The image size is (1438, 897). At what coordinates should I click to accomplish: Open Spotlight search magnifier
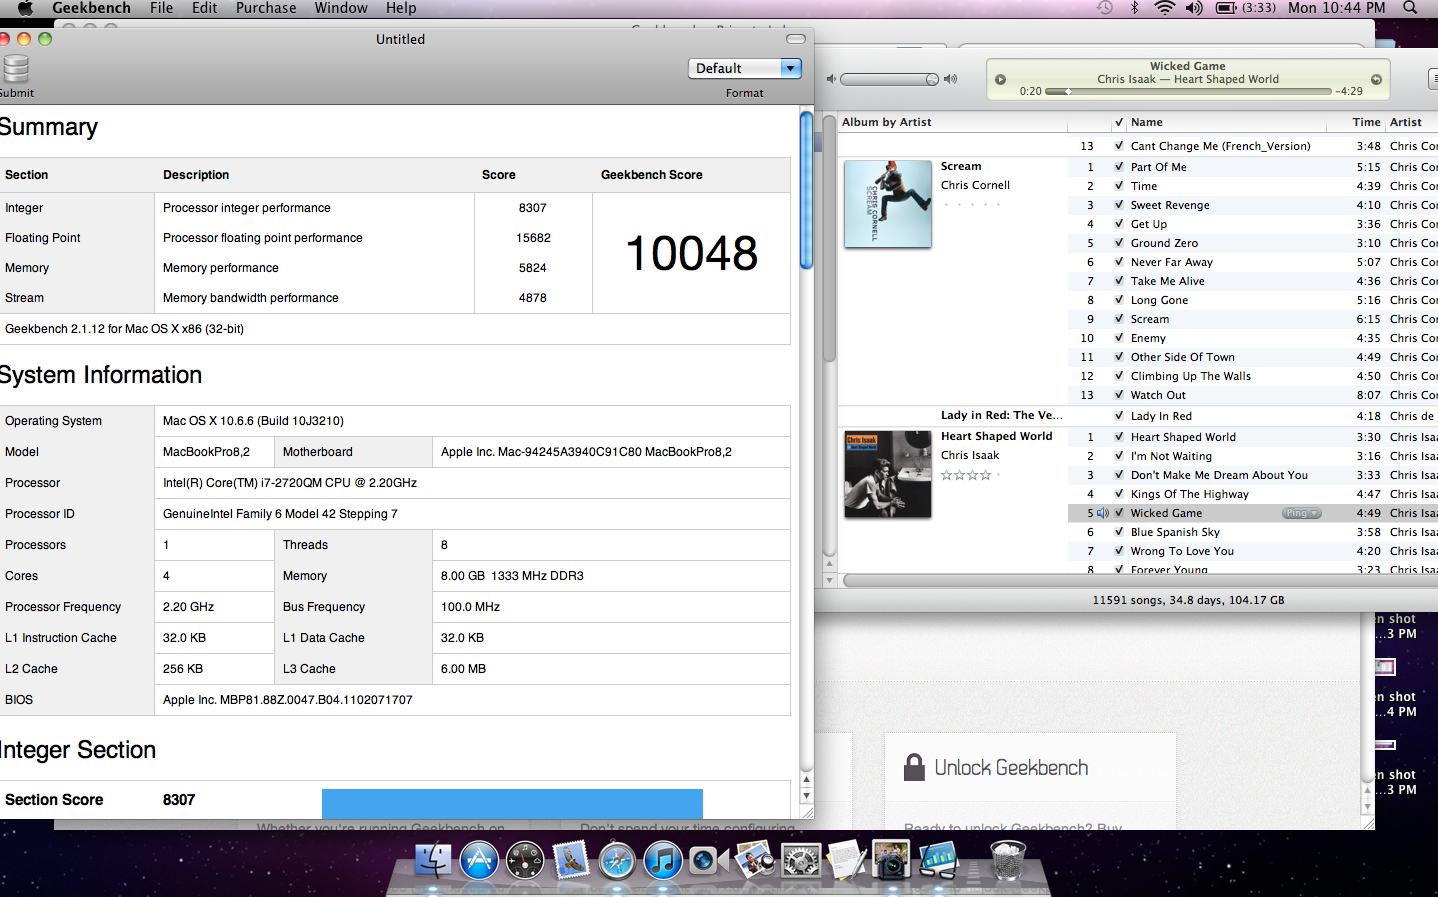point(1410,8)
